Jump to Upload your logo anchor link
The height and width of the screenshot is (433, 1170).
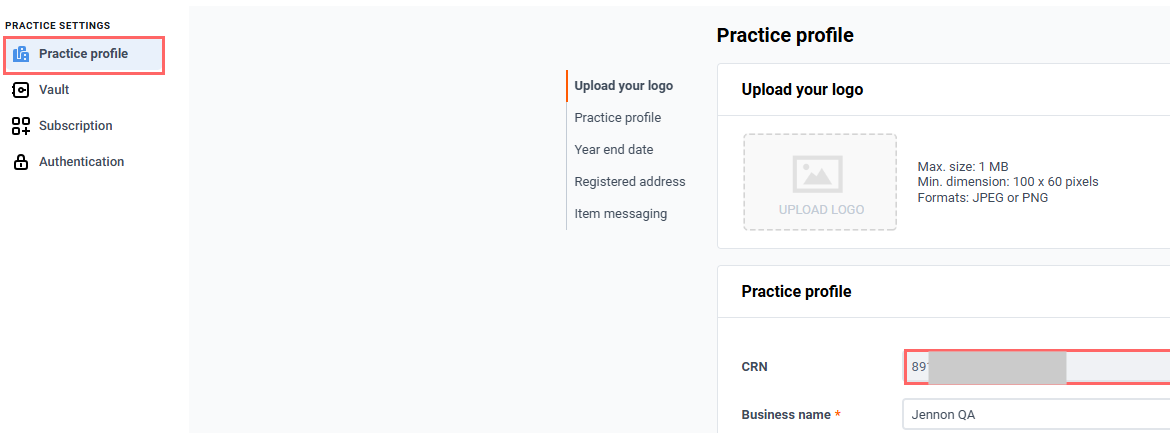pos(623,86)
